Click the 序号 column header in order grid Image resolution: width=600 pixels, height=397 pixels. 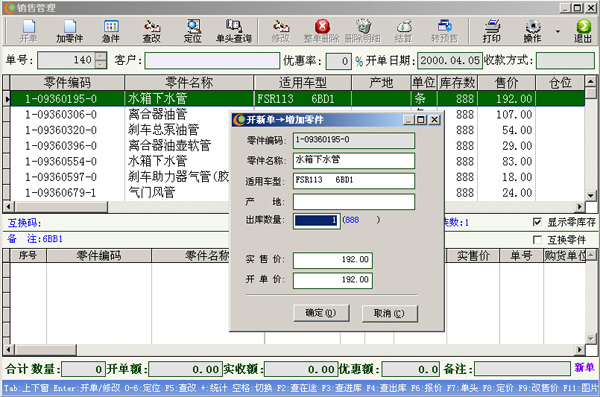[28, 256]
